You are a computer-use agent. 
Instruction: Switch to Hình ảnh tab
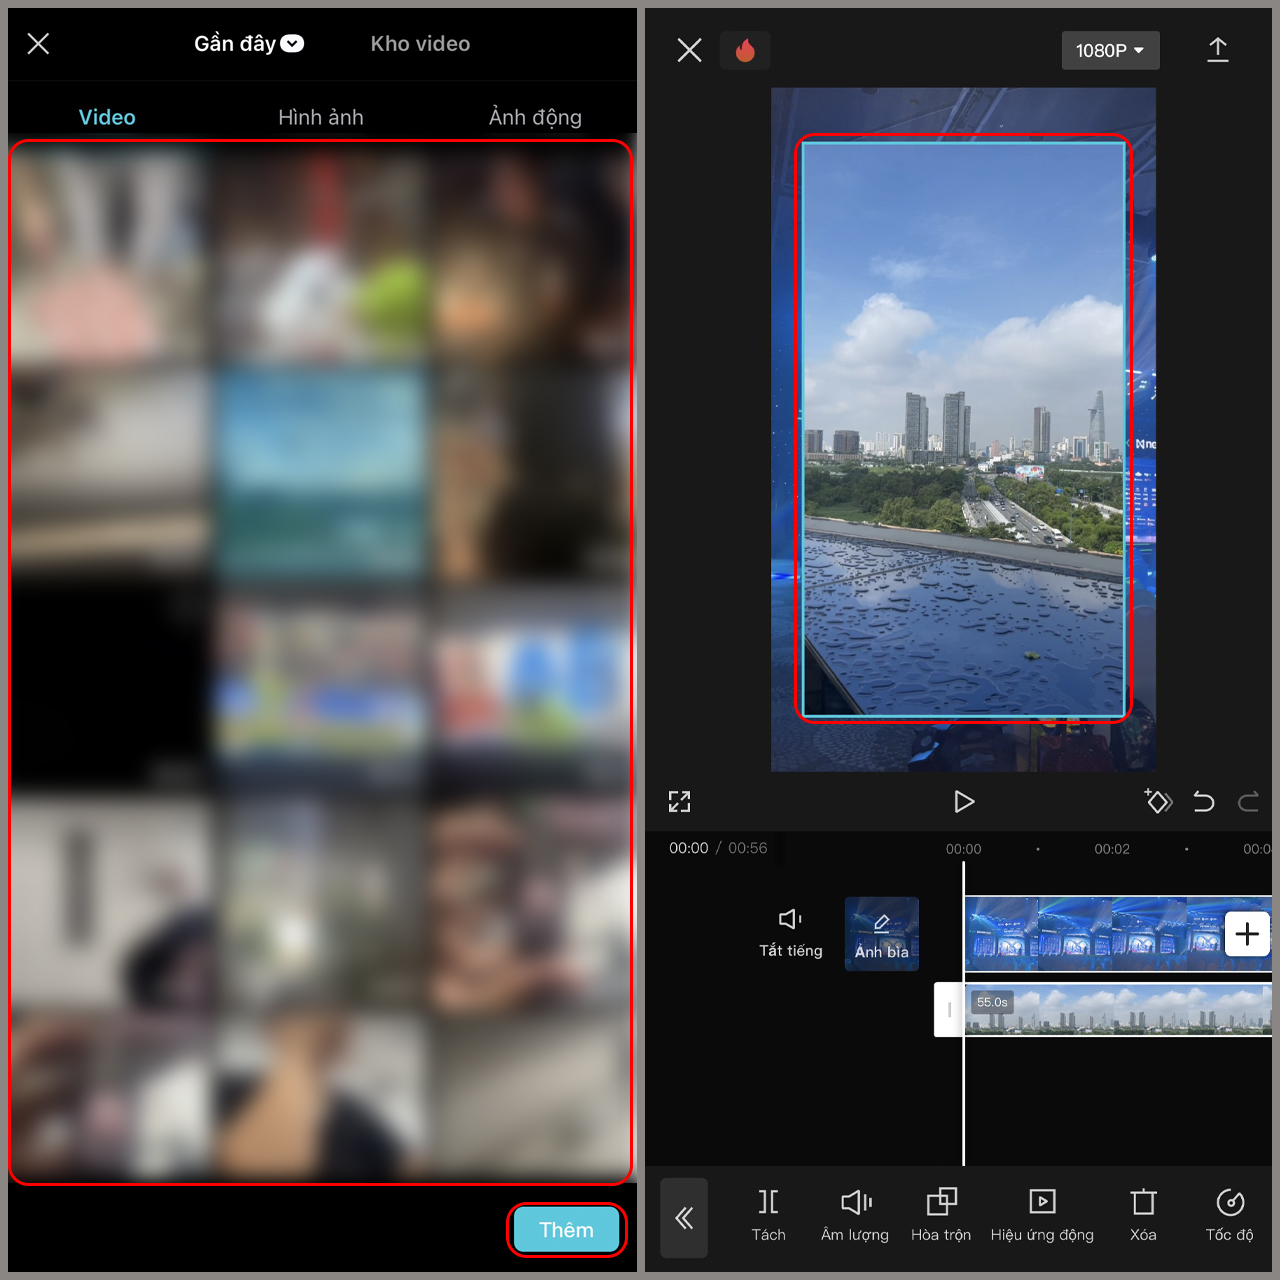[321, 117]
